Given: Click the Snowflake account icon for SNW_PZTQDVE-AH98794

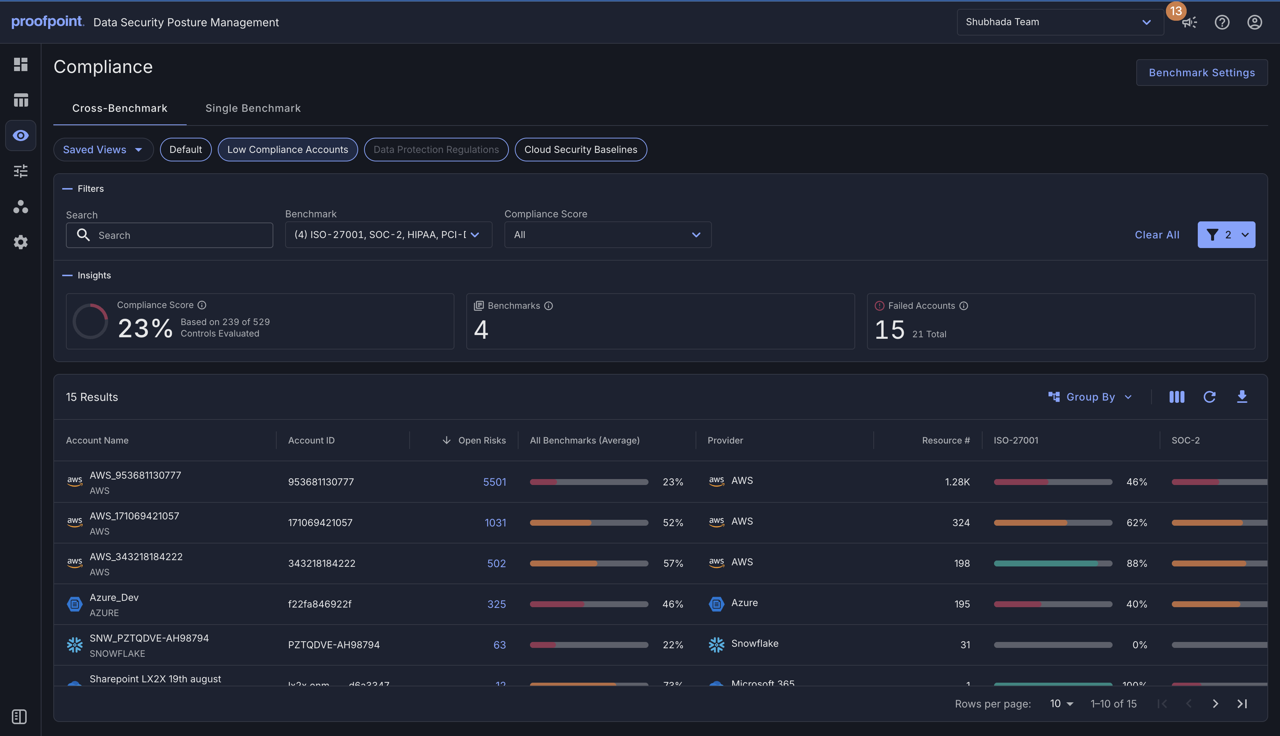Looking at the screenshot, I should tap(74, 645).
